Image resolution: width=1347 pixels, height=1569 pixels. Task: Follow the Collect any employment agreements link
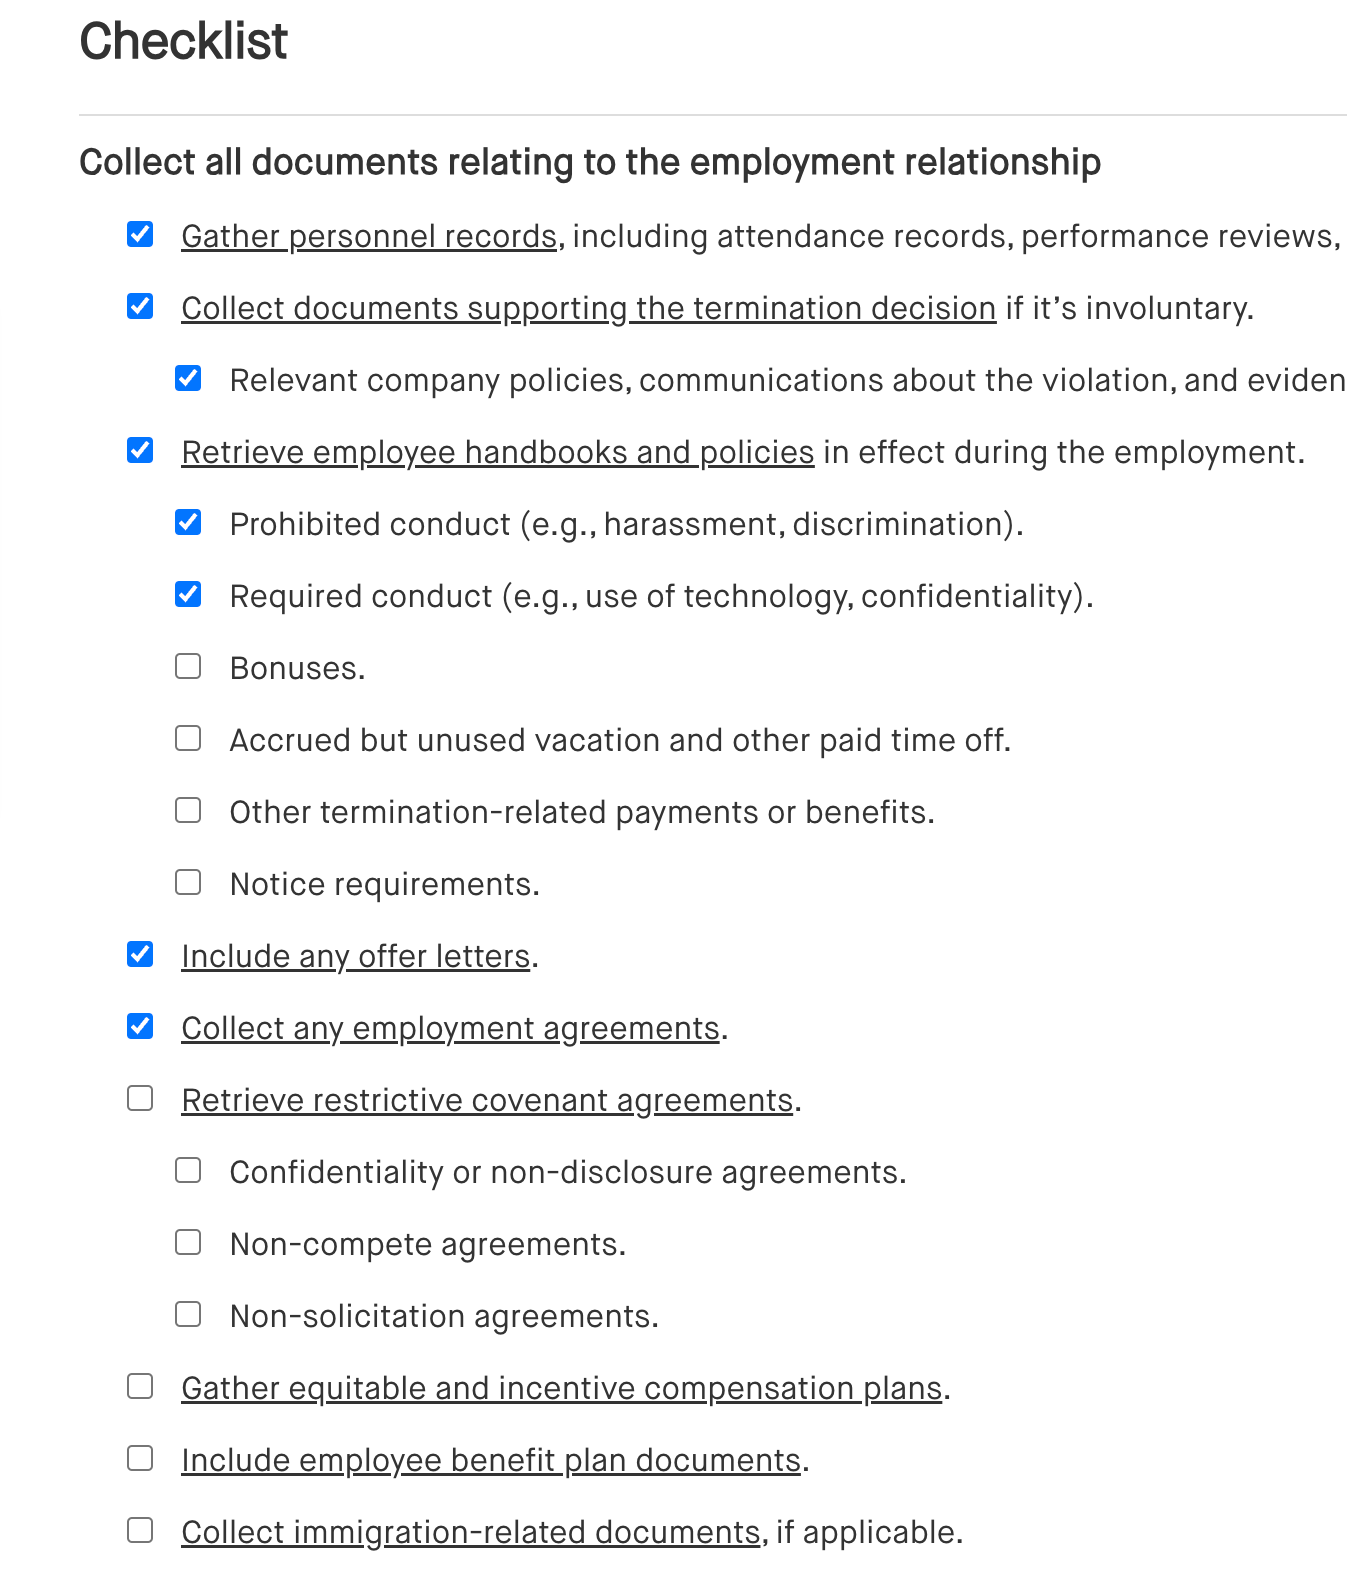[450, 1029]
